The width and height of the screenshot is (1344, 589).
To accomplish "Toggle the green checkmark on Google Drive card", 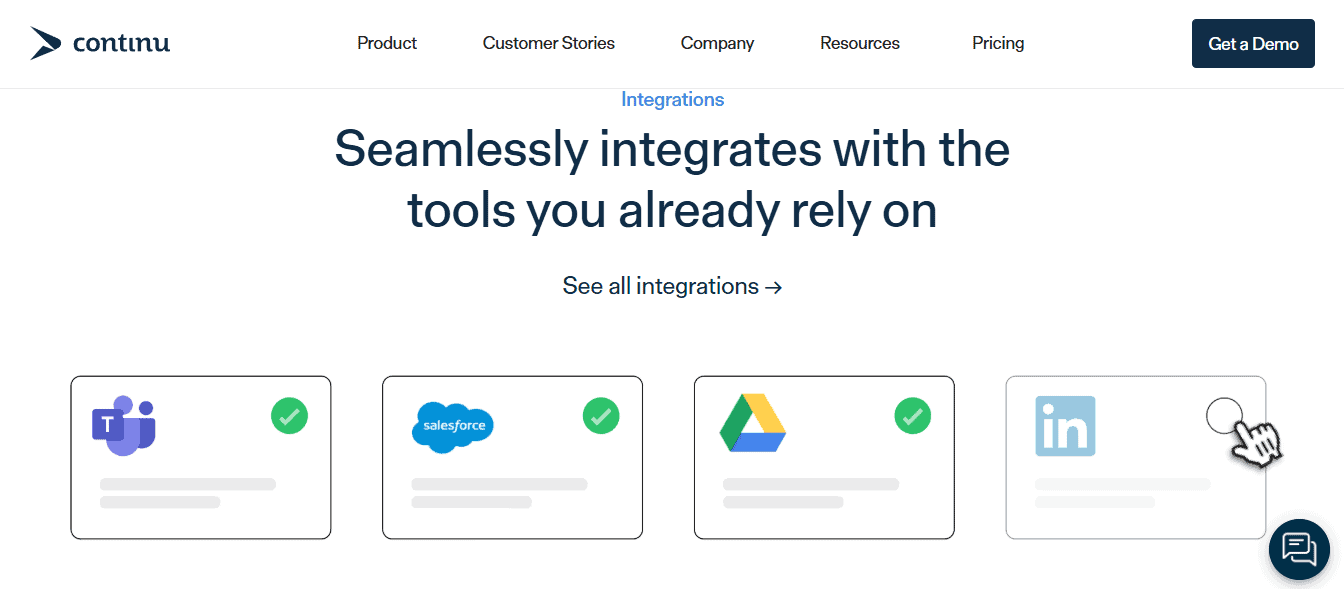I will tap(912, 416).
